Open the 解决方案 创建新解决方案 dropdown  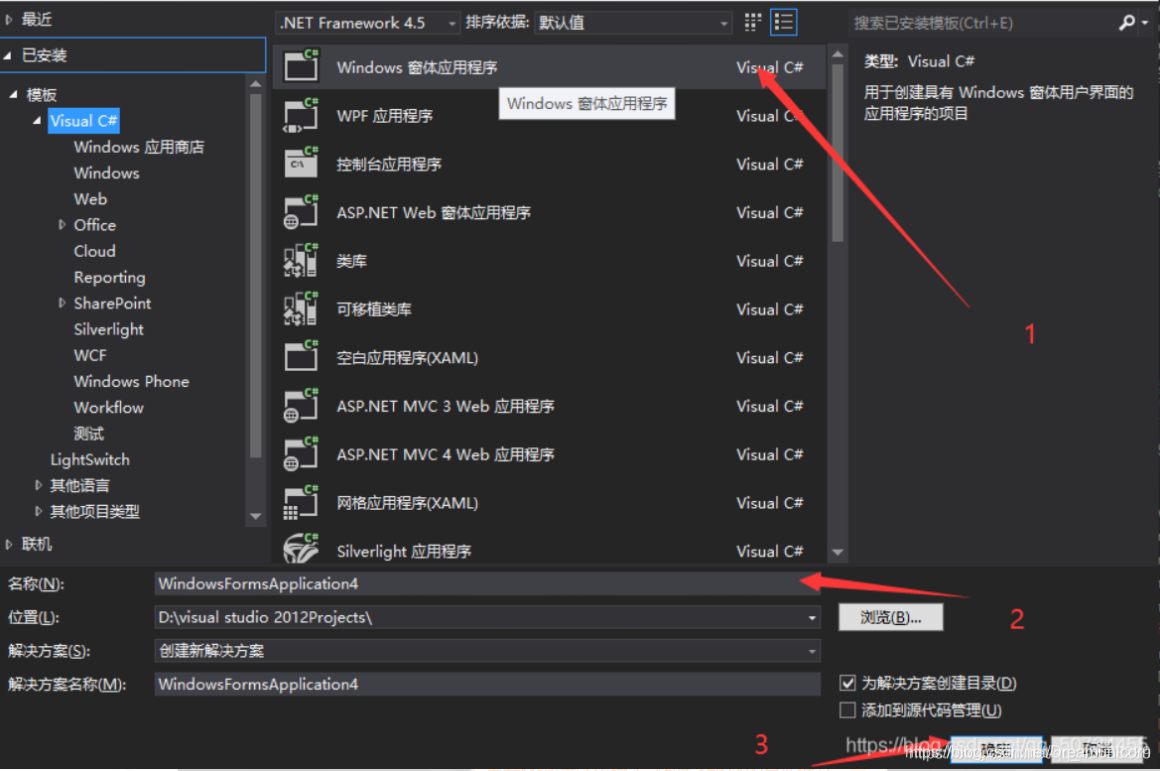(488, 650)
